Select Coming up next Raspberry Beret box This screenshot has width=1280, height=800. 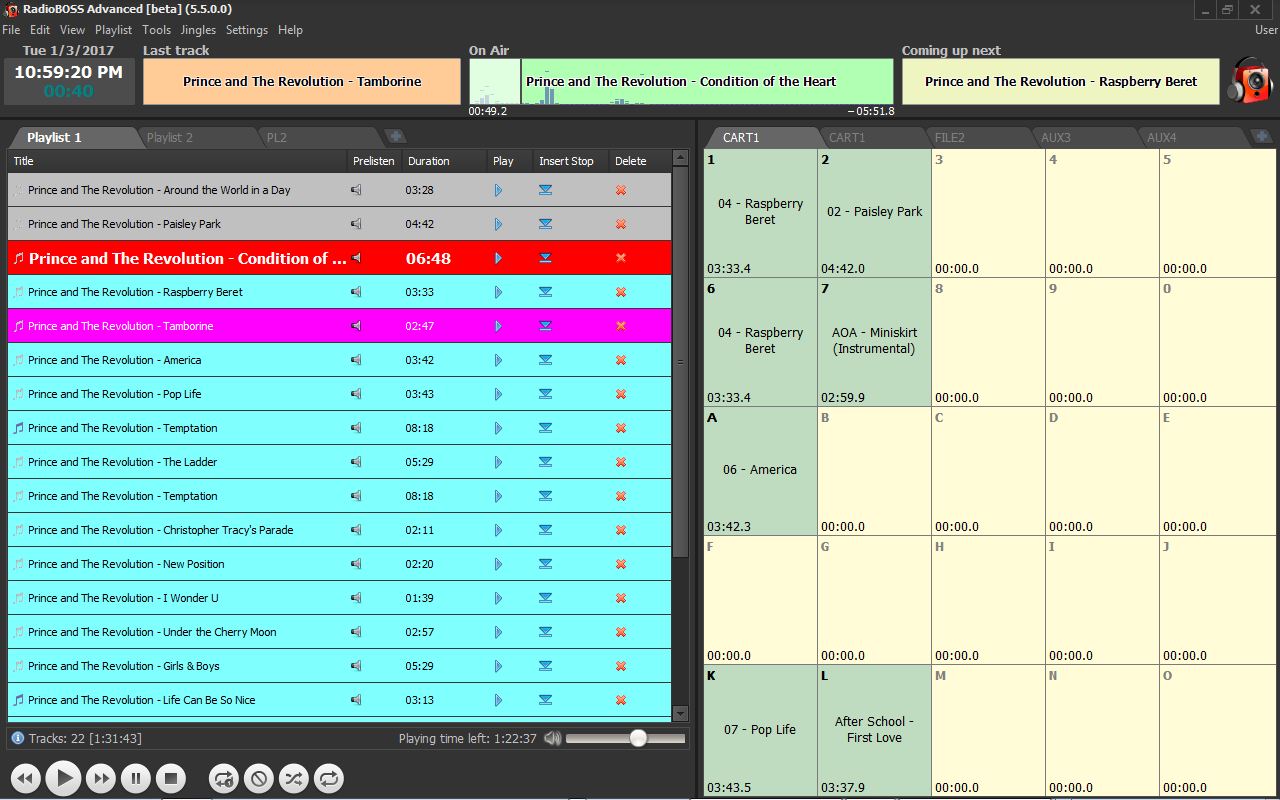tap(1061, 82)
